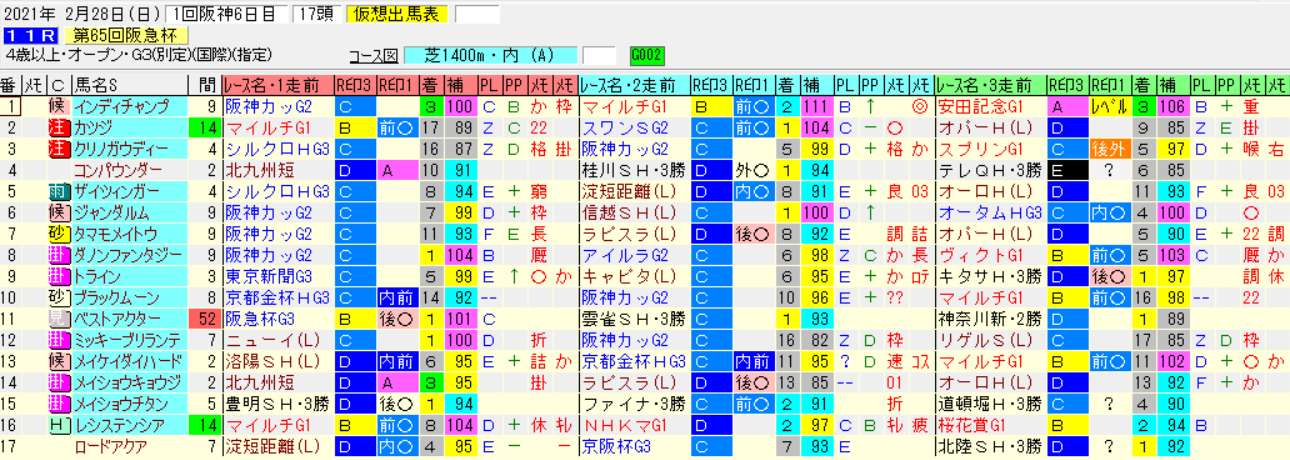Viewport: 1290px width, 460px height.
Task: Click 信越SH(L) race cell
Action: point(634,211)
